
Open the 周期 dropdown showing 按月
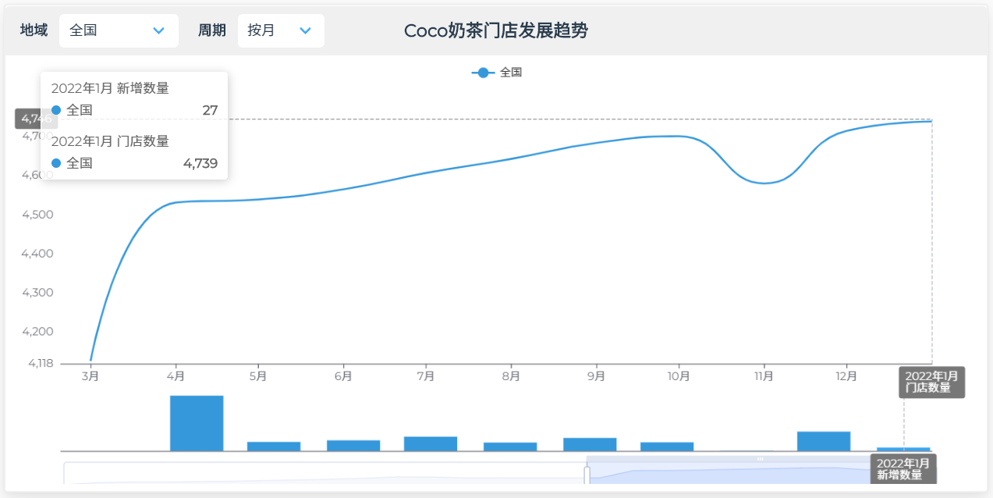pyautogui.click(x=280, y=31)
